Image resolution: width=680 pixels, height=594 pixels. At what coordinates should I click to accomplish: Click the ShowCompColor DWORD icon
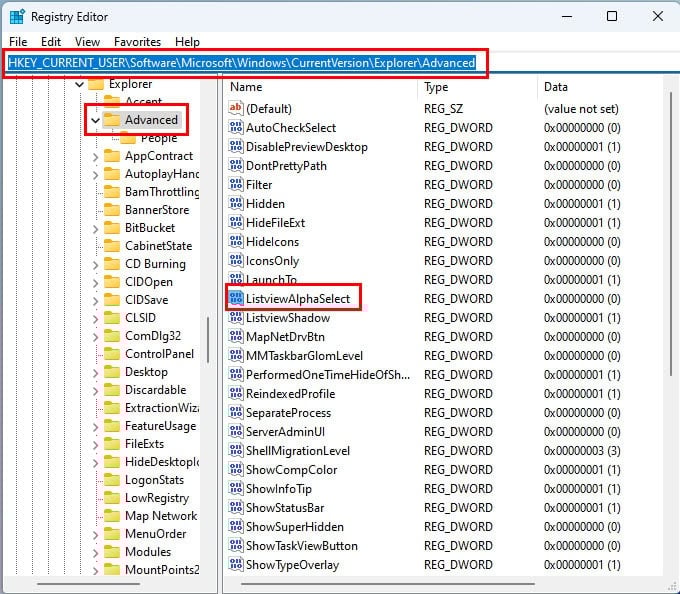[236, 470]
